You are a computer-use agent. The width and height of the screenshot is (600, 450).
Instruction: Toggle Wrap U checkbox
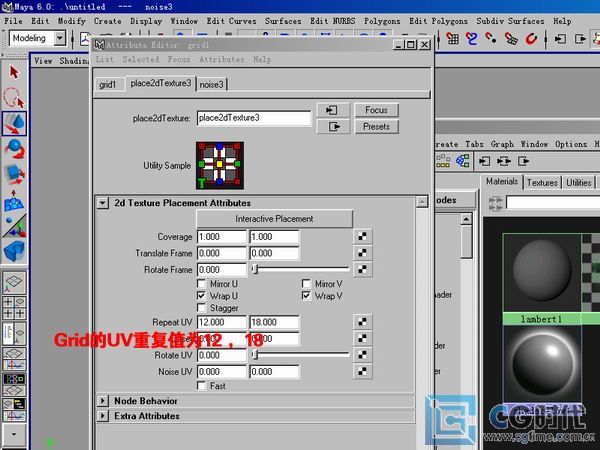click(201, 296)
